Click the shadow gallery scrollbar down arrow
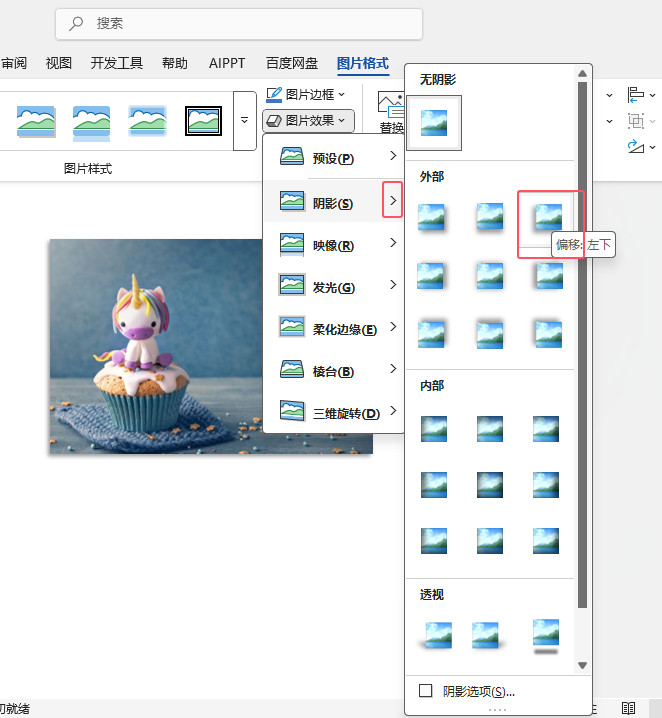The height and width of the screenshot is (718, 662). tap(582, 665)
